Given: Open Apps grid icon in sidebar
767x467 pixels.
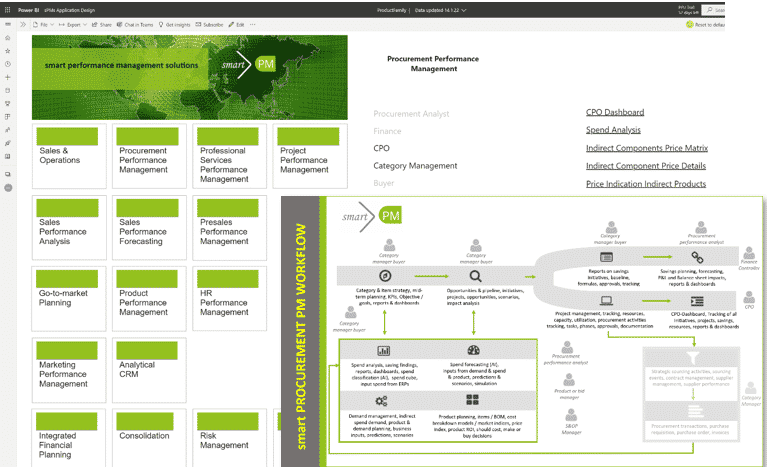Looking at the screenshot, I should coord(8,117).
